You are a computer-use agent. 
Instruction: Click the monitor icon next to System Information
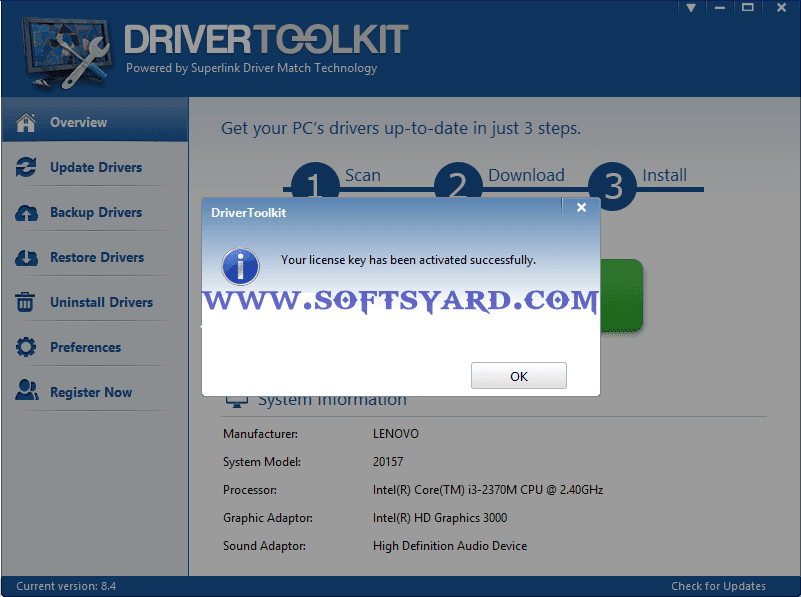[x=237, y=401]
